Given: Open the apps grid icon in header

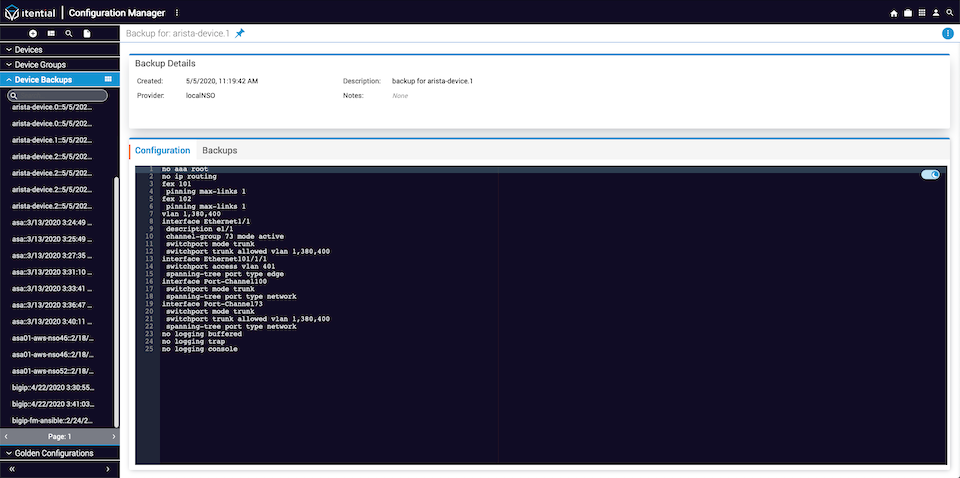Looking at the screenshot, I should (922, 13).
